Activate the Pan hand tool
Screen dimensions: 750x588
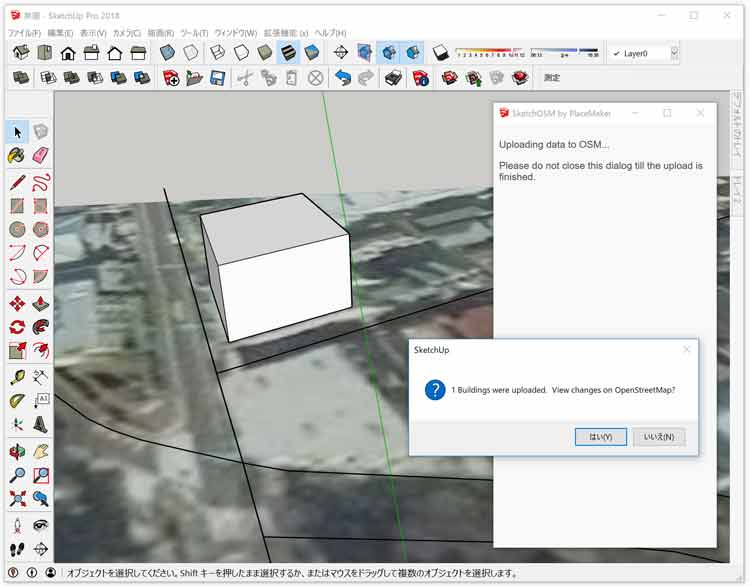(41, 451)
